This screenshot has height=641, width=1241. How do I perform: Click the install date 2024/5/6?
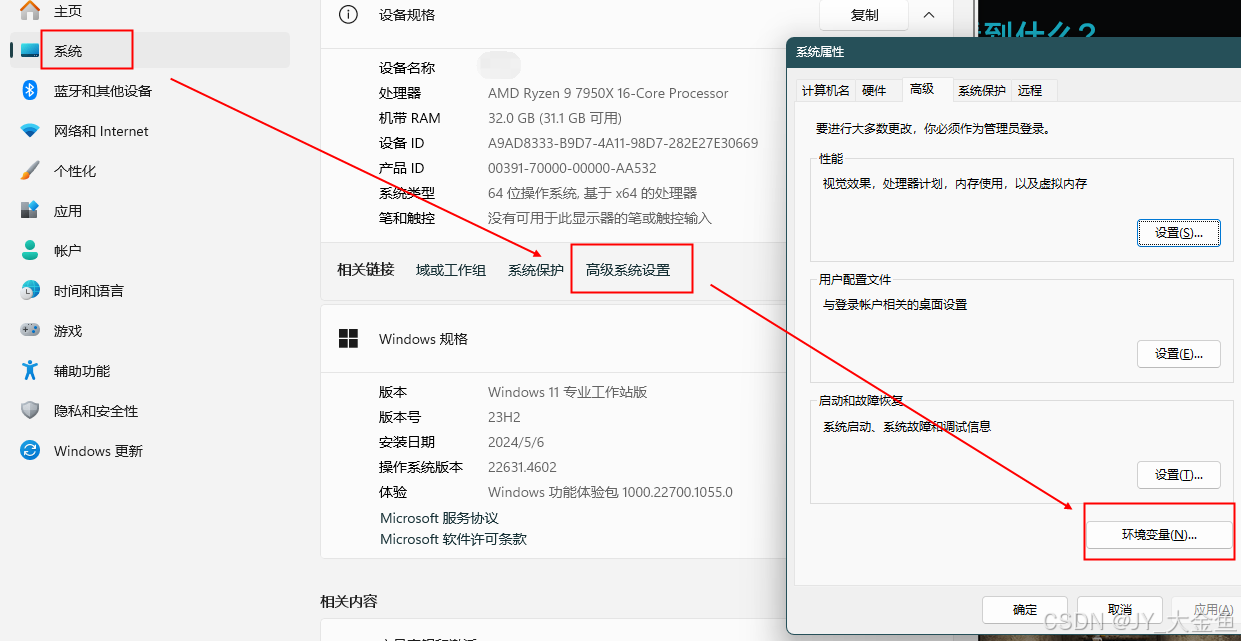516,442
